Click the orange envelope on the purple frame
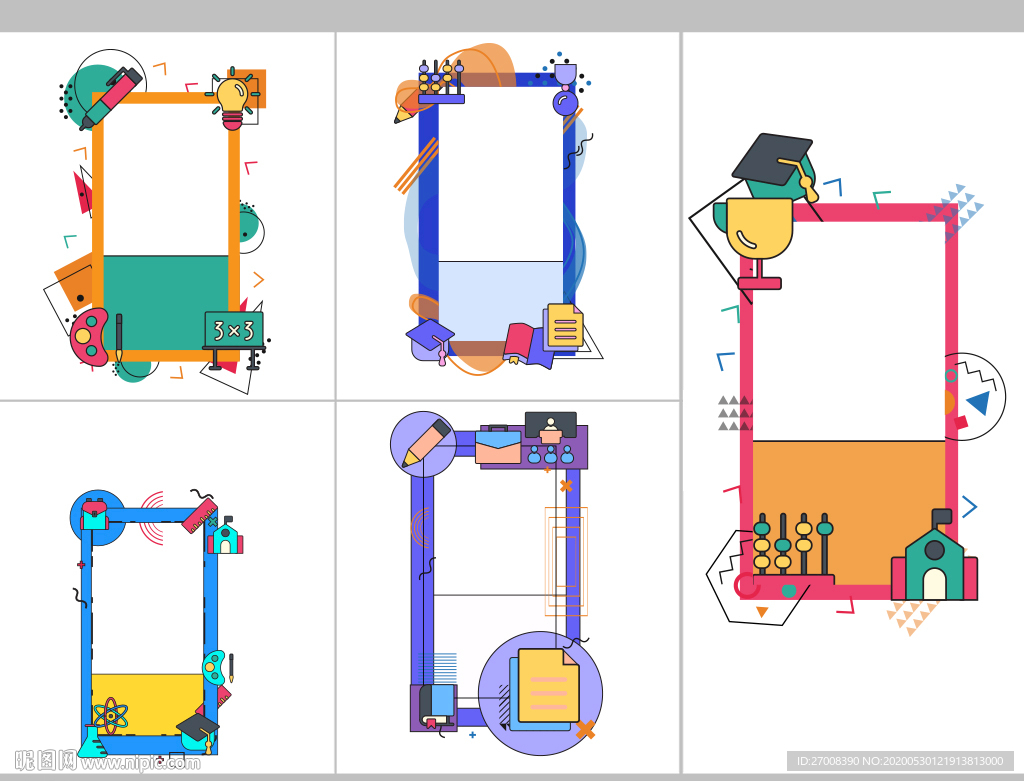Screen dimensions: 1024x781 (x=498, y=446)
